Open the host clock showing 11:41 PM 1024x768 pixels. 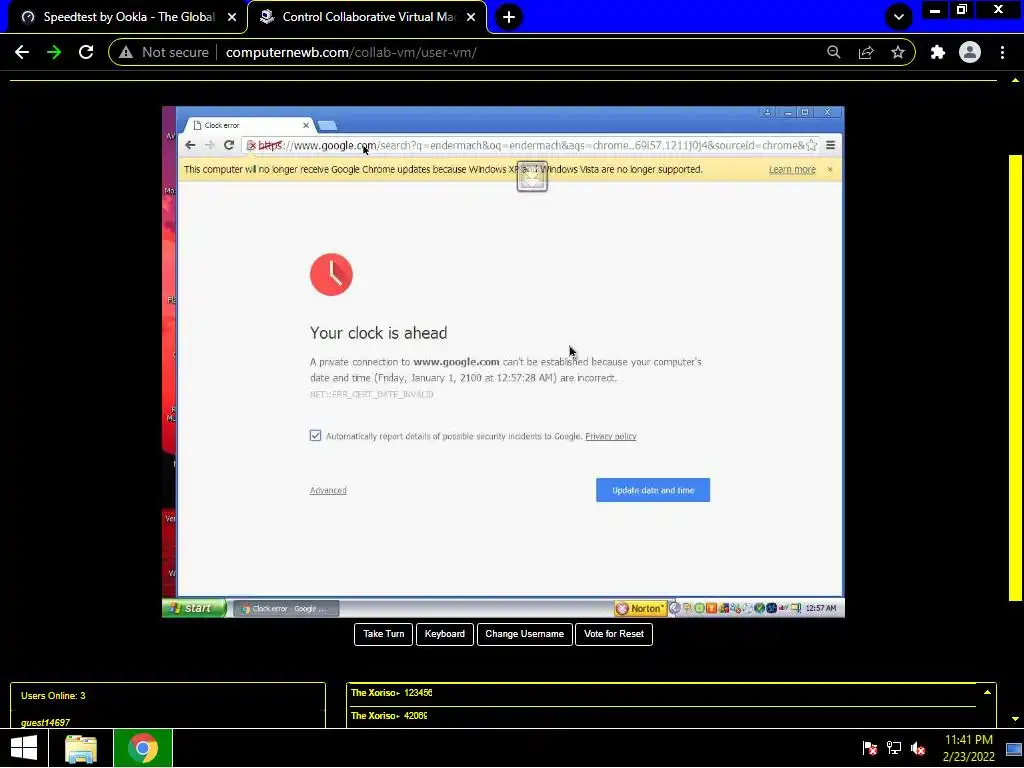click(x=968, y=748)
